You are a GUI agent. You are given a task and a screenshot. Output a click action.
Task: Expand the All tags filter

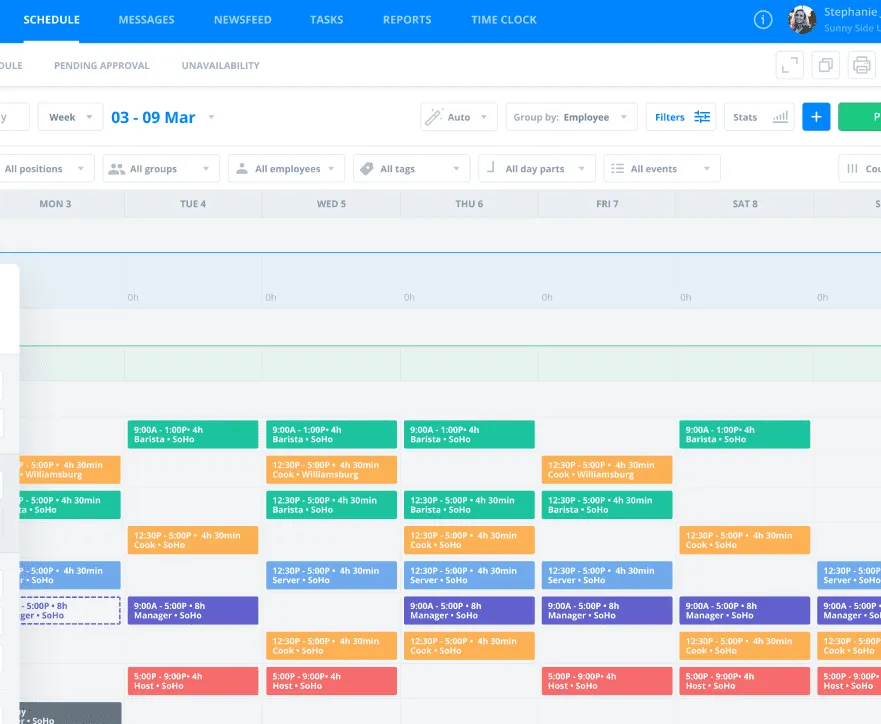pyautogui.click(x=411, y=169)
